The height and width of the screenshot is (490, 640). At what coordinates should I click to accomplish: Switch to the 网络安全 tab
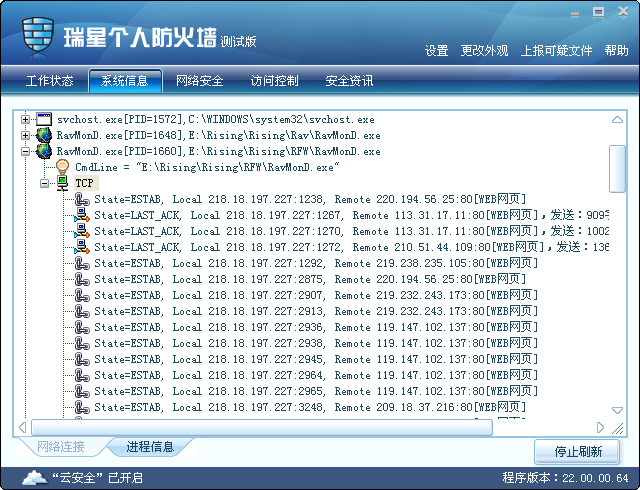(200, 80)
